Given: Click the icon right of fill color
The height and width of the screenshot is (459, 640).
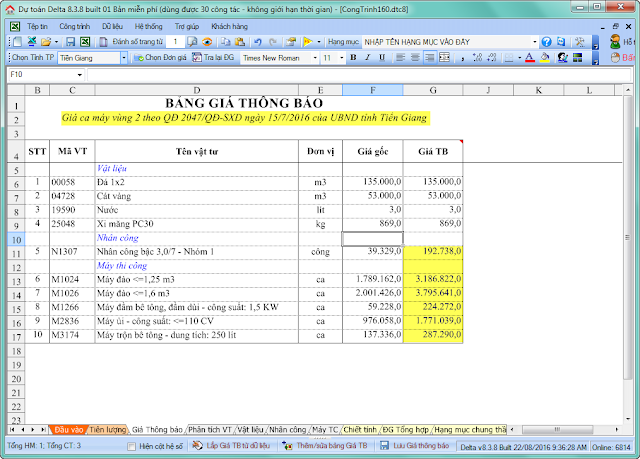Looking at the screenshot, I should (563, 58).
